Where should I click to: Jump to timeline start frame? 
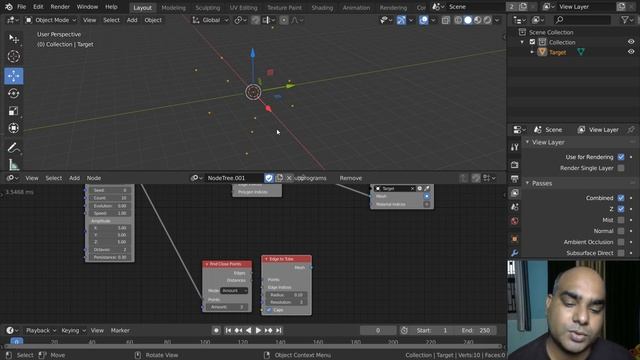pyautogui.click(x=228, y=330)
